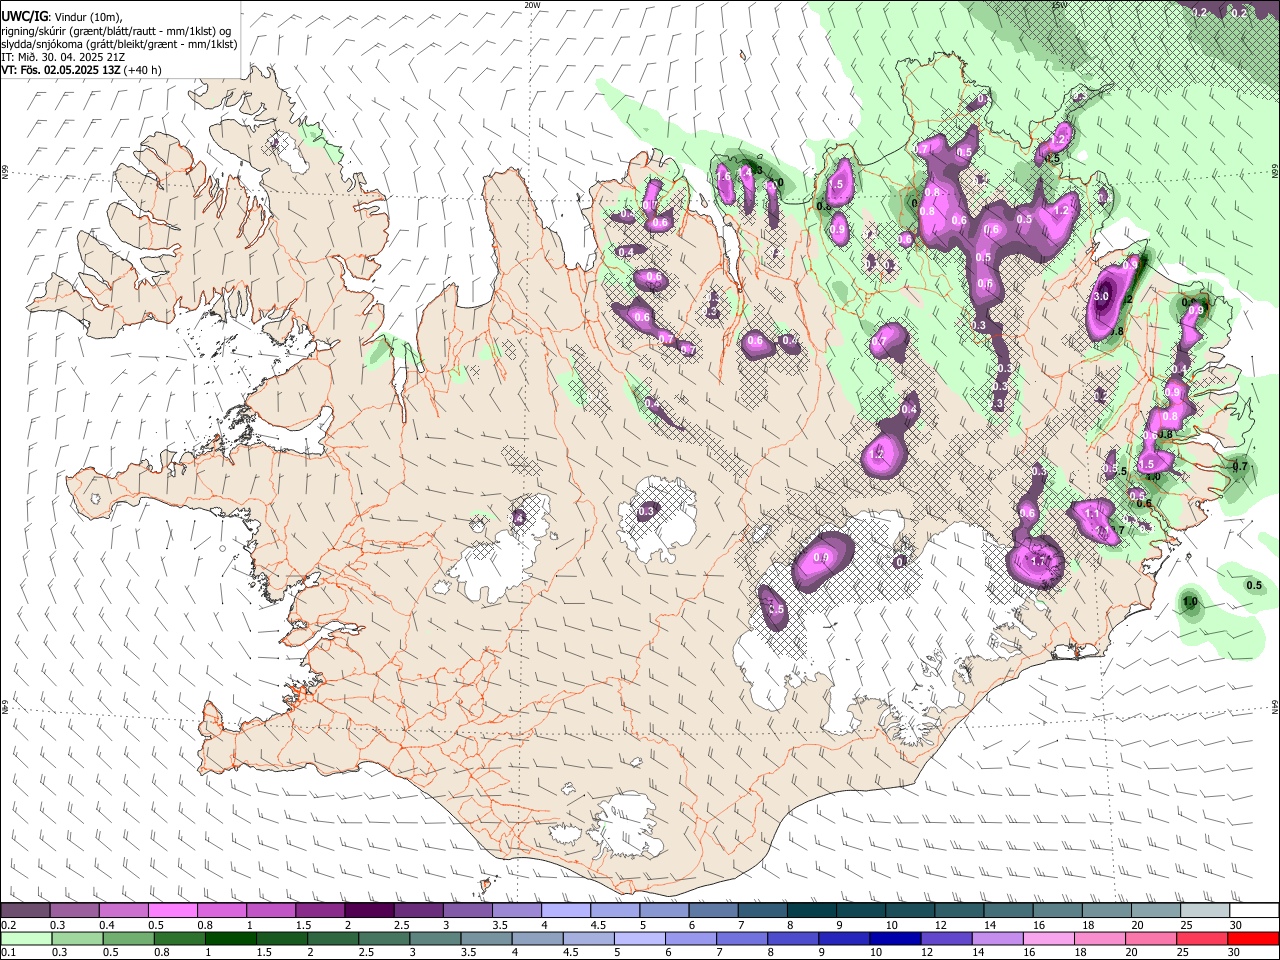
Task: Click the "0.2" label under the snow legend
Action: click(x=7, y=925)
